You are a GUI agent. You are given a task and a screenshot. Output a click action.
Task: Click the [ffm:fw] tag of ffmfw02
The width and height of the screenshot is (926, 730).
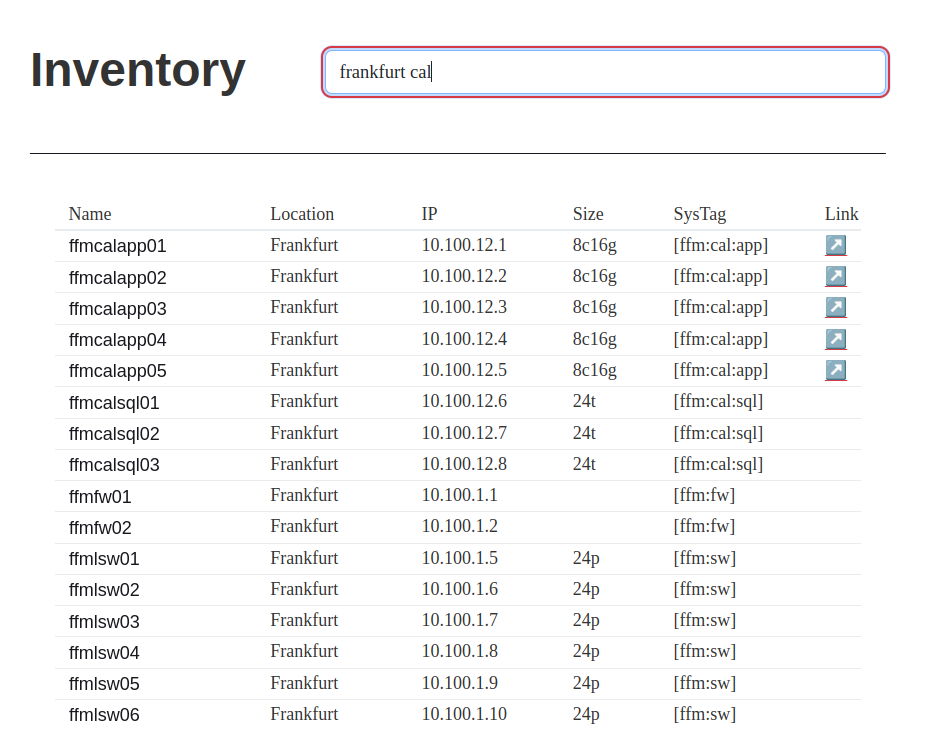704,526
